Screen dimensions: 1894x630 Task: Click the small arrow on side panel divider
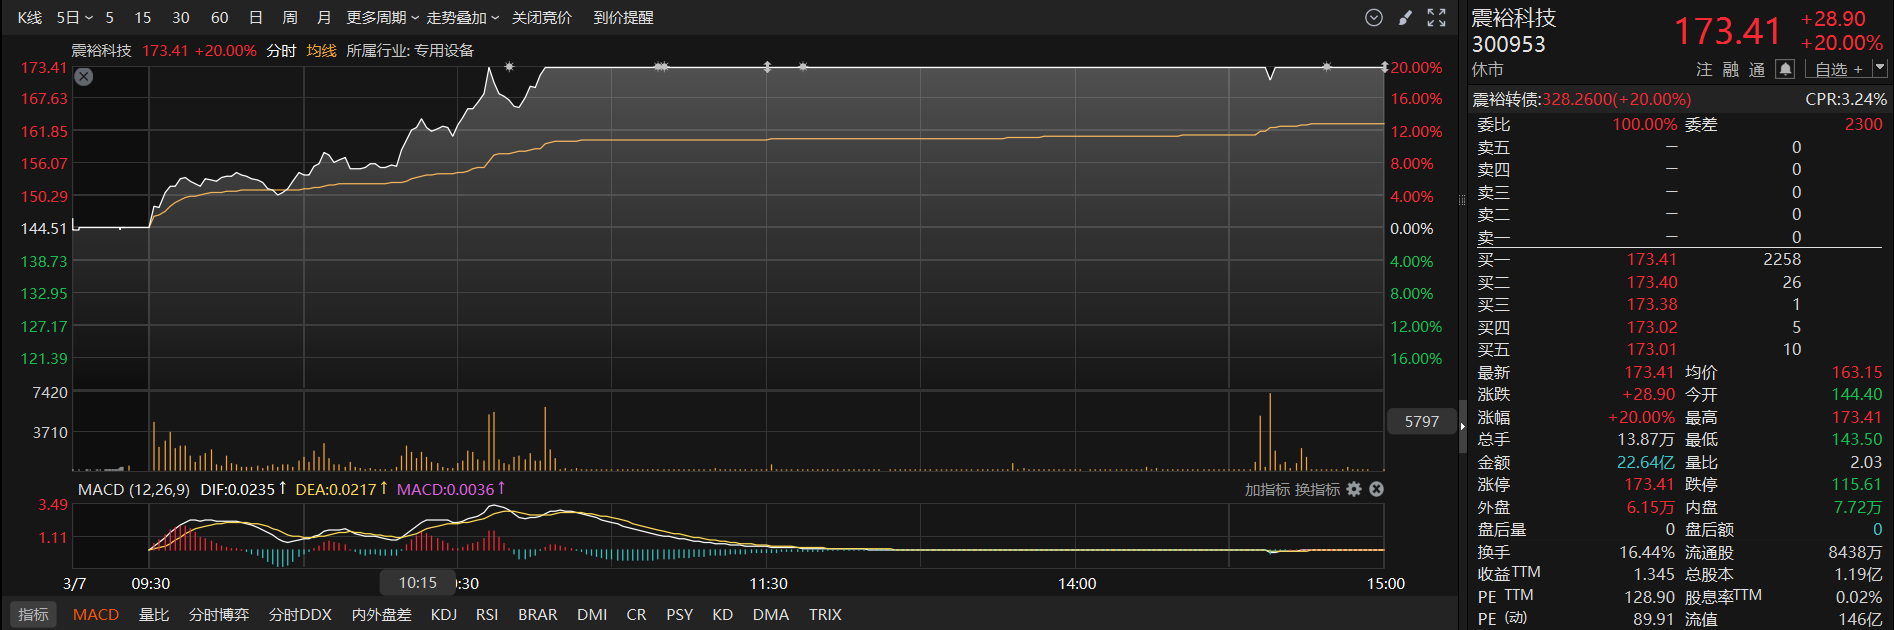pyautogui.click(x=1462, y=426)
